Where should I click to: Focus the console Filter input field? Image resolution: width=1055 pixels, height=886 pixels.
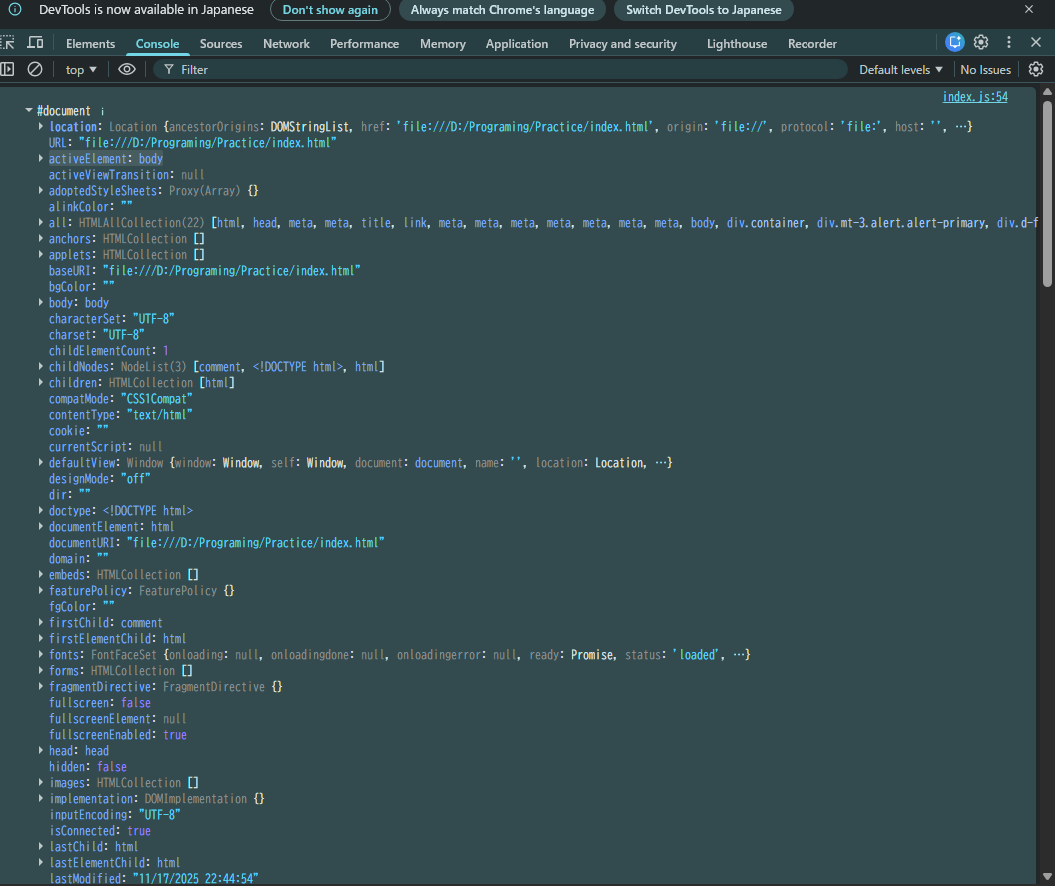point(499,69)
